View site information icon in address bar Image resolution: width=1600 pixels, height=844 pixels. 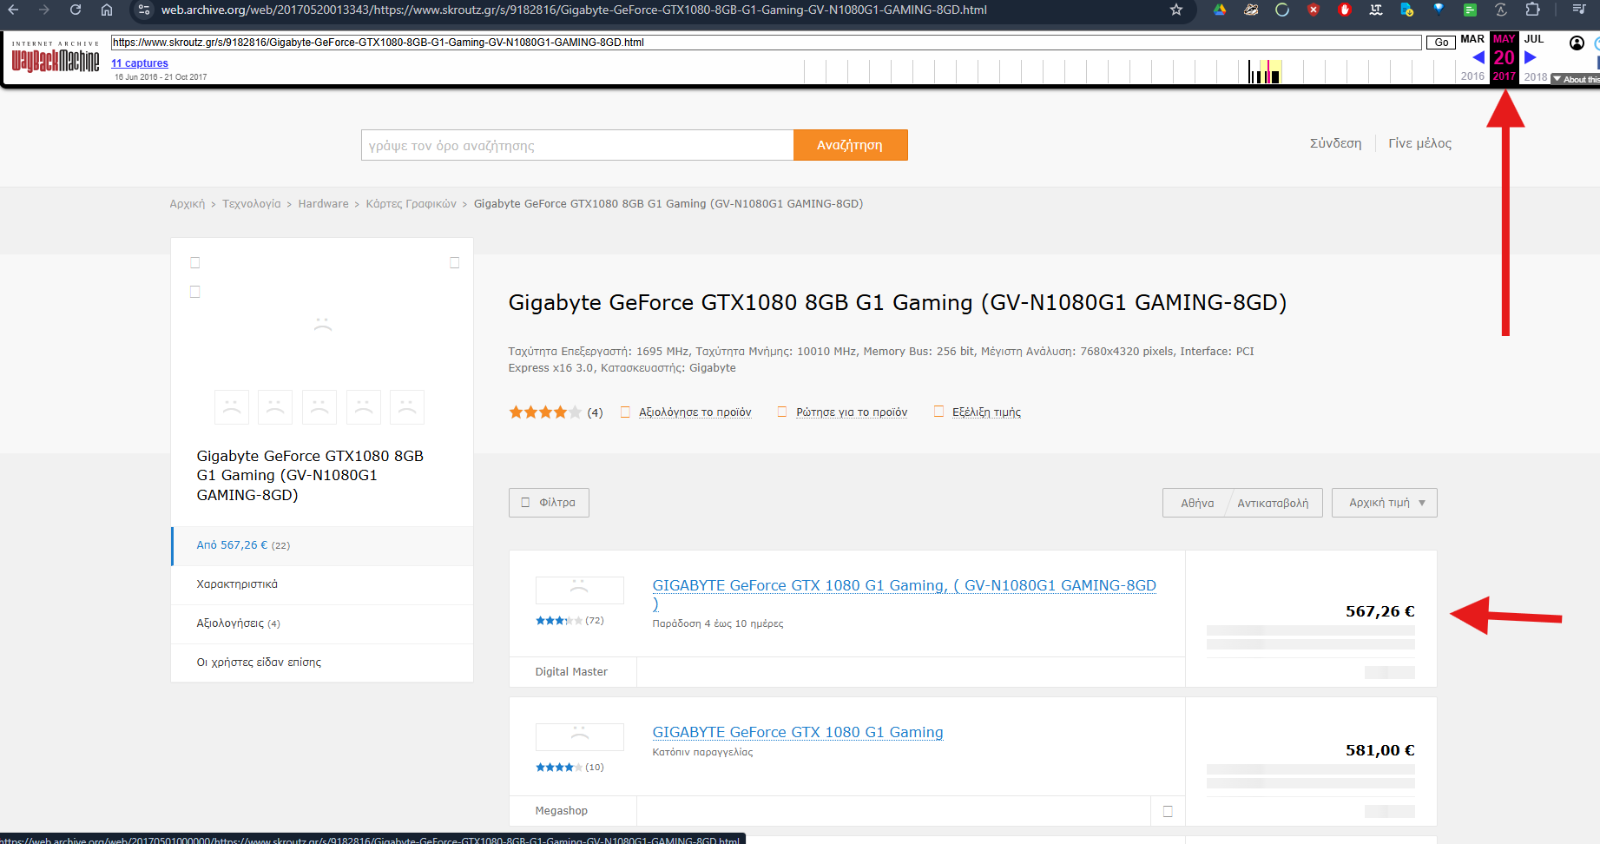coord(144,10)
